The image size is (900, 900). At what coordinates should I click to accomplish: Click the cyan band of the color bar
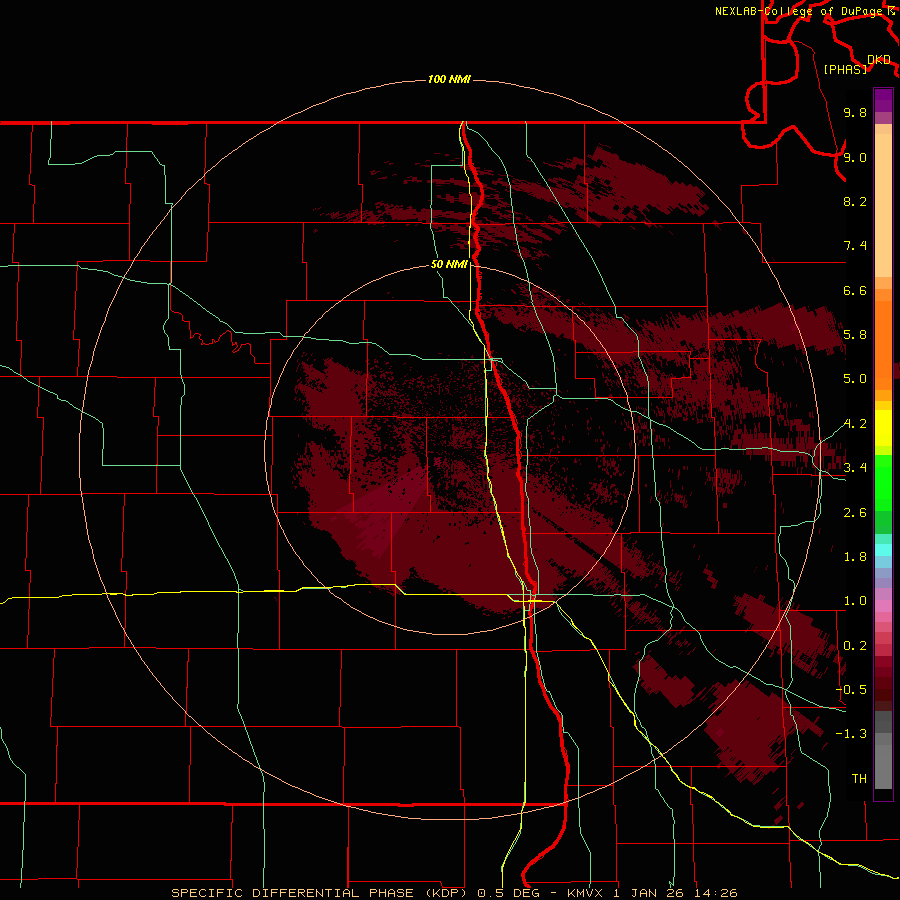[883, 550]
